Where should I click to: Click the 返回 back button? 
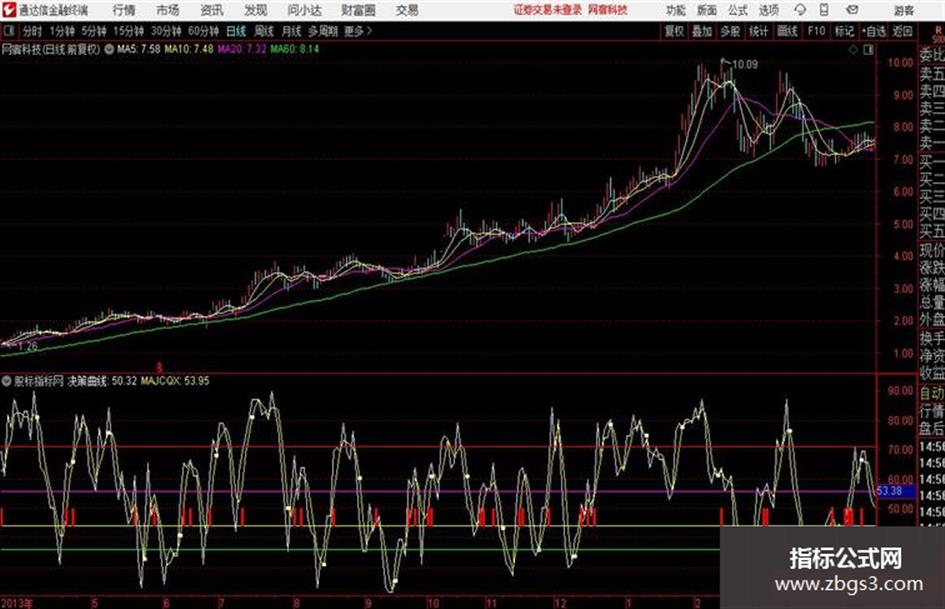coord(902,31)
